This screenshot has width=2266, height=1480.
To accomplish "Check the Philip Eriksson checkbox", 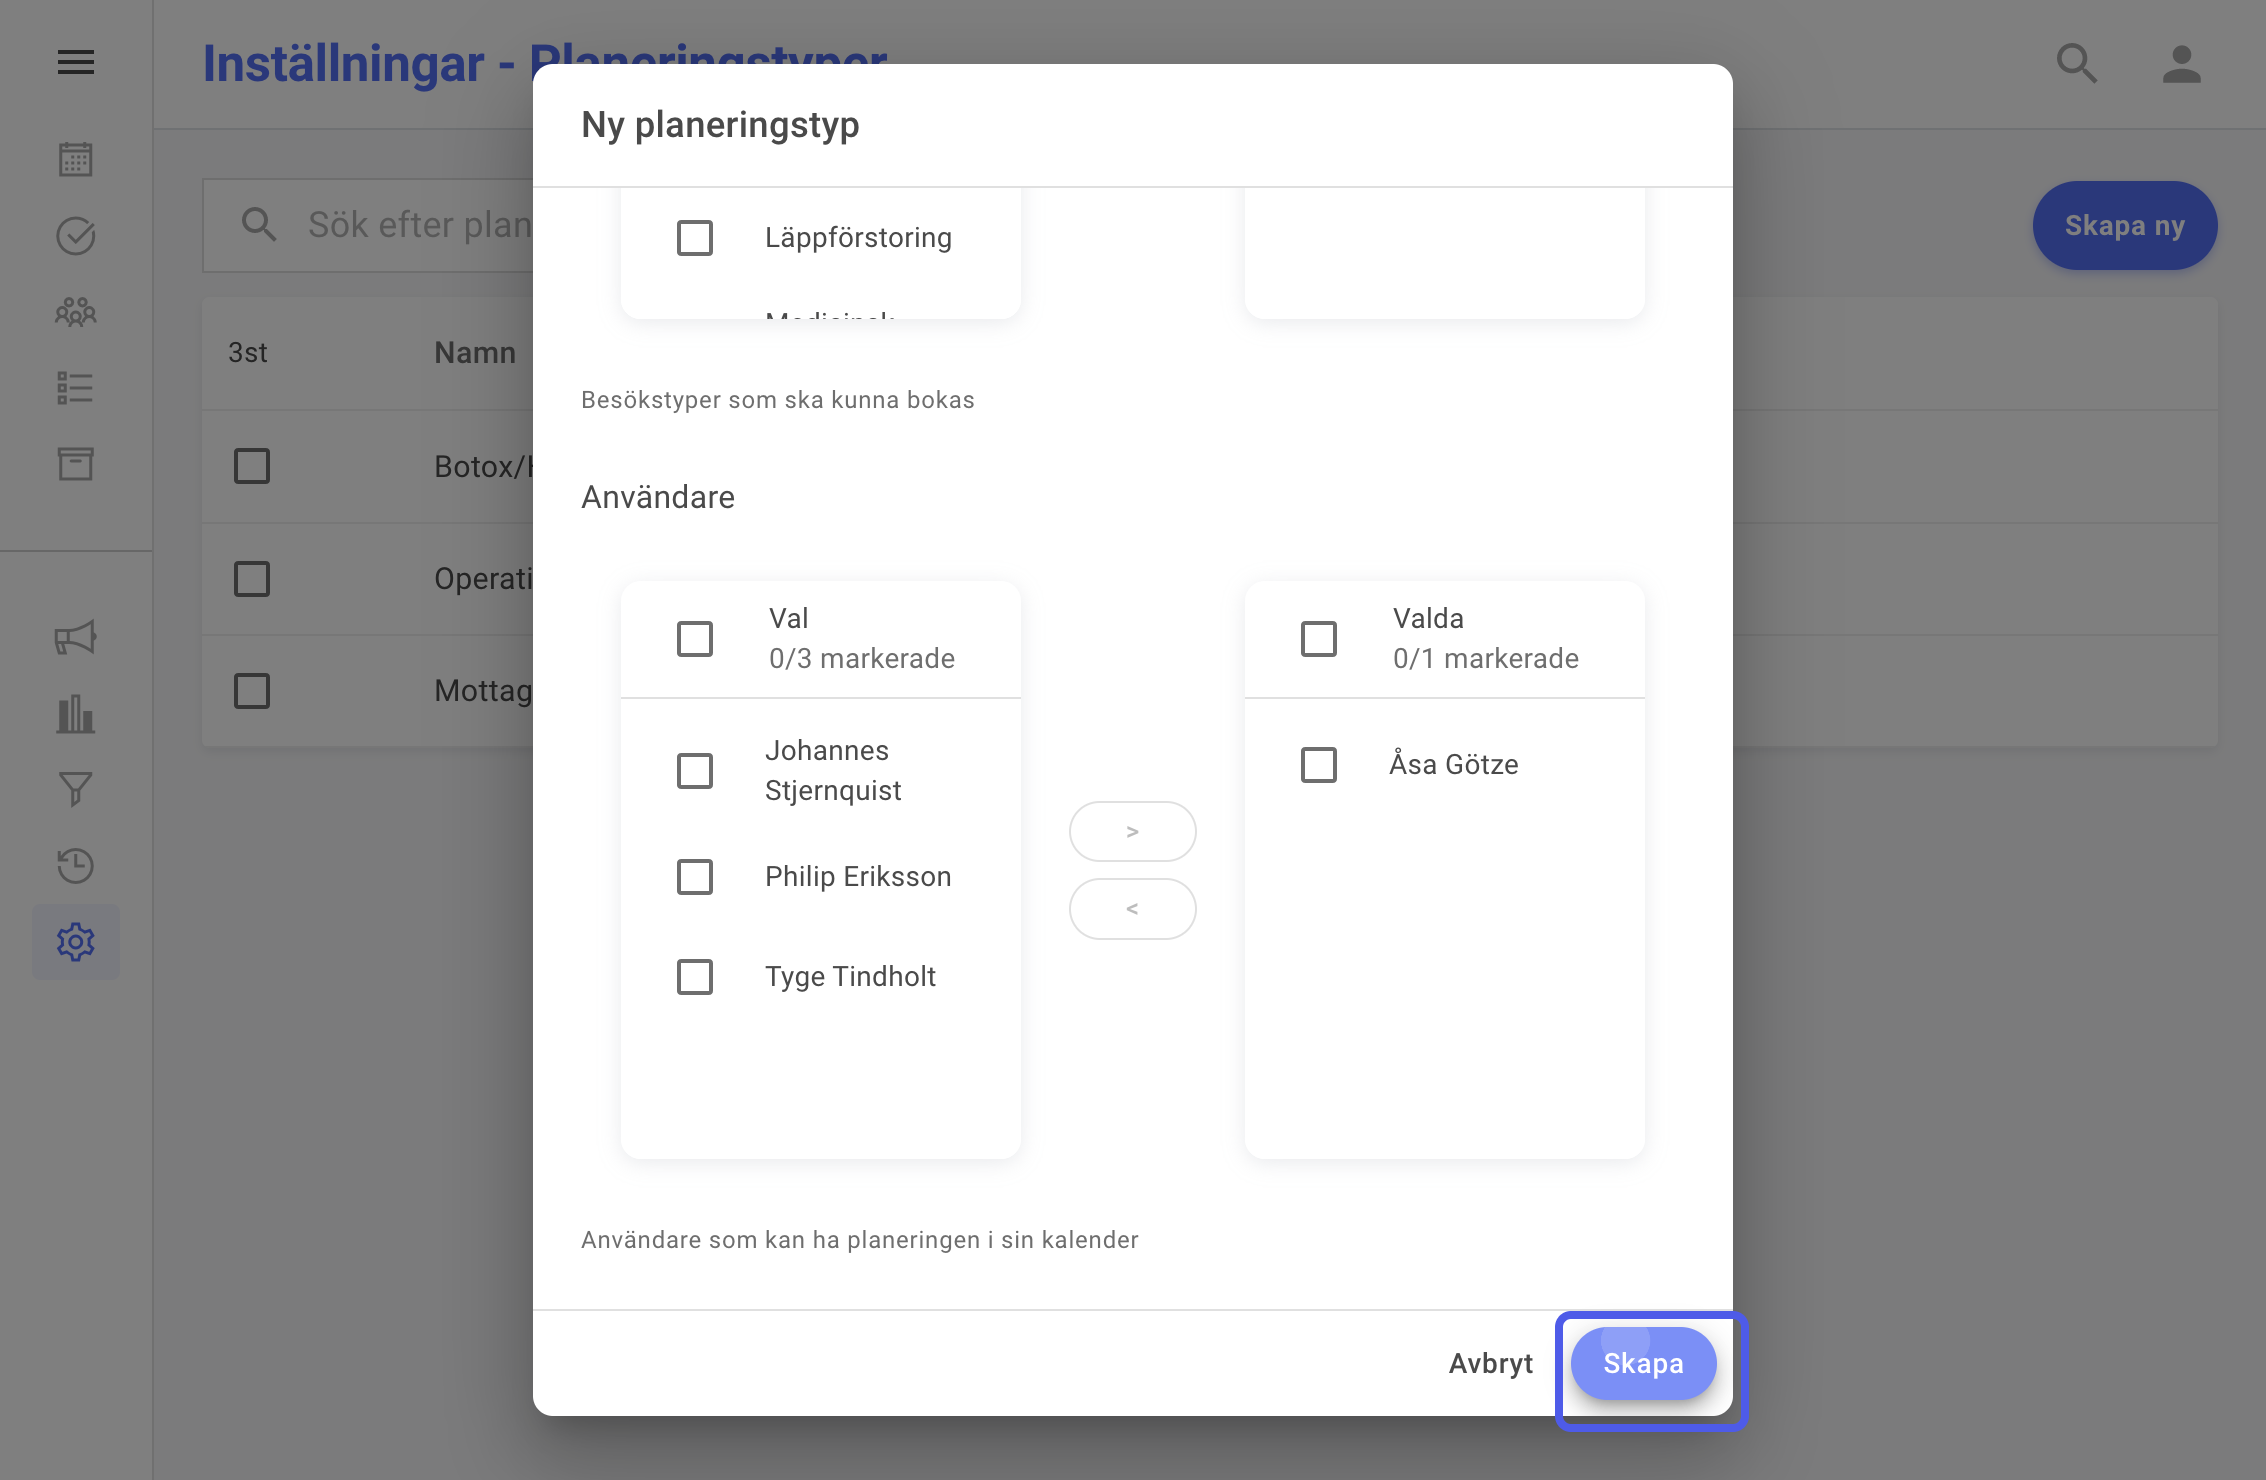I will coord(695,877).
